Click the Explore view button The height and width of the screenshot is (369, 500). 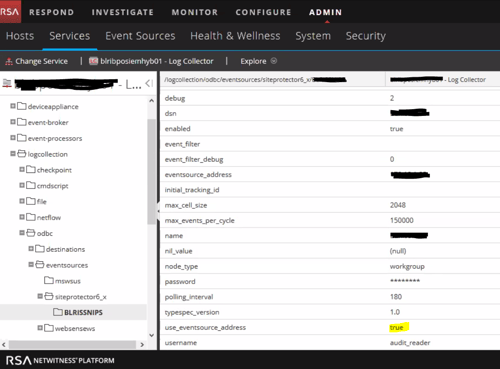(259, 61)
